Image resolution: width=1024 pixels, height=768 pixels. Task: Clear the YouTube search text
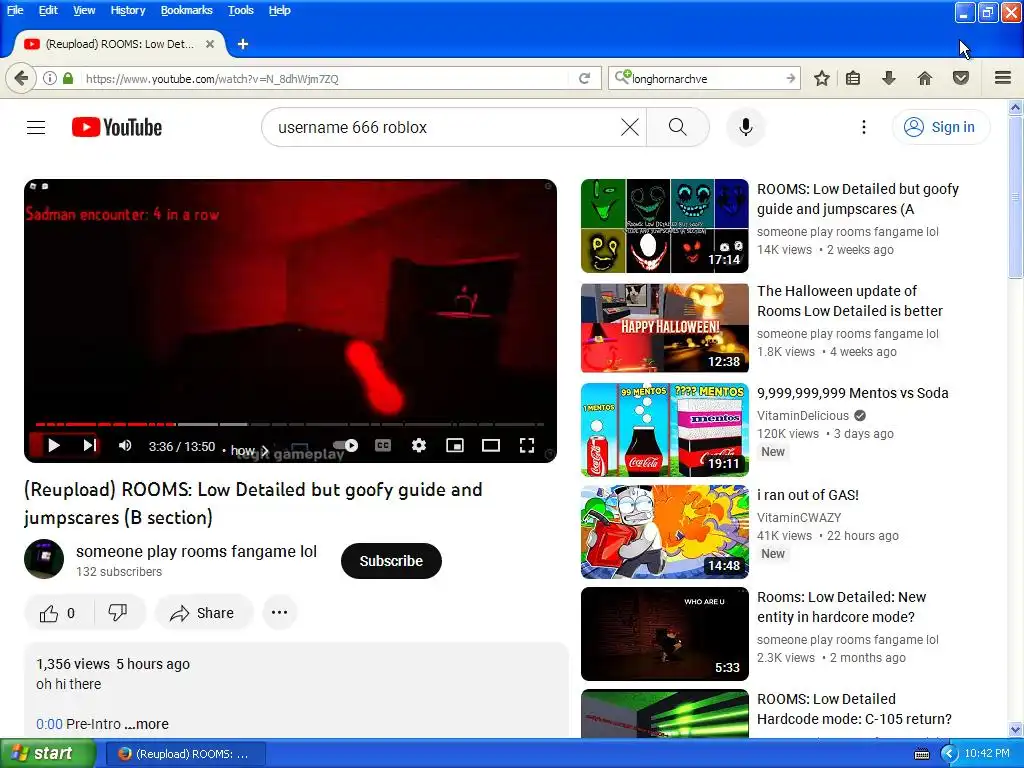tap(630, 127)
